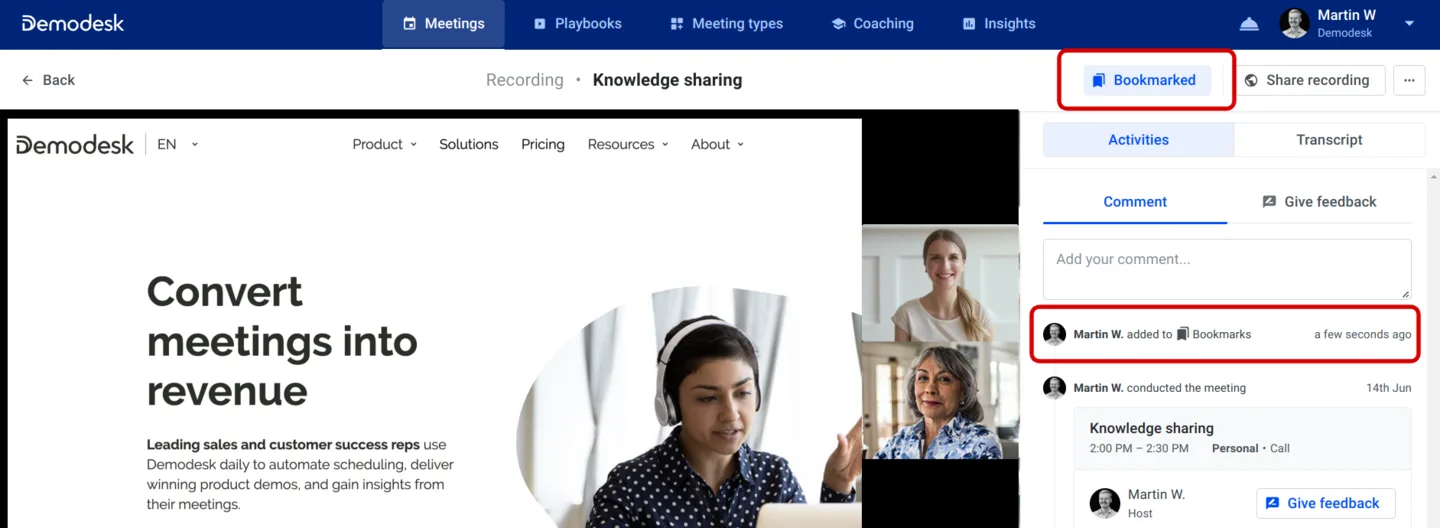Click the Add your comment text field
This screenshot has height=528, width=1440.
[x=1227, y=269]
